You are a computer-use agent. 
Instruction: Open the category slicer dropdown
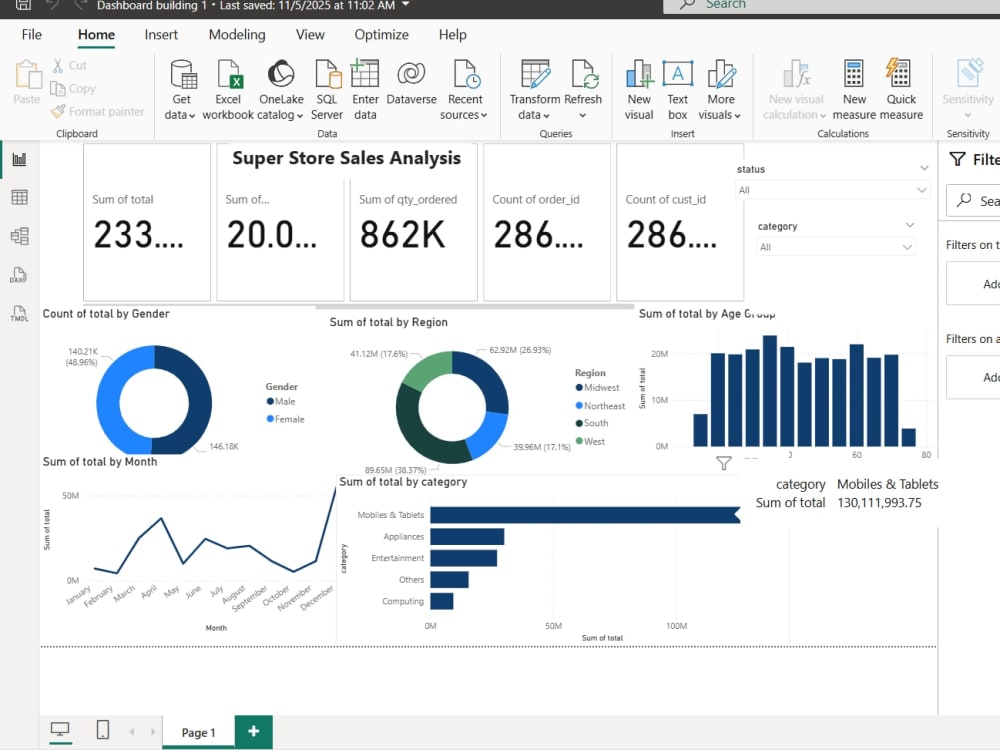click(836, 247)
